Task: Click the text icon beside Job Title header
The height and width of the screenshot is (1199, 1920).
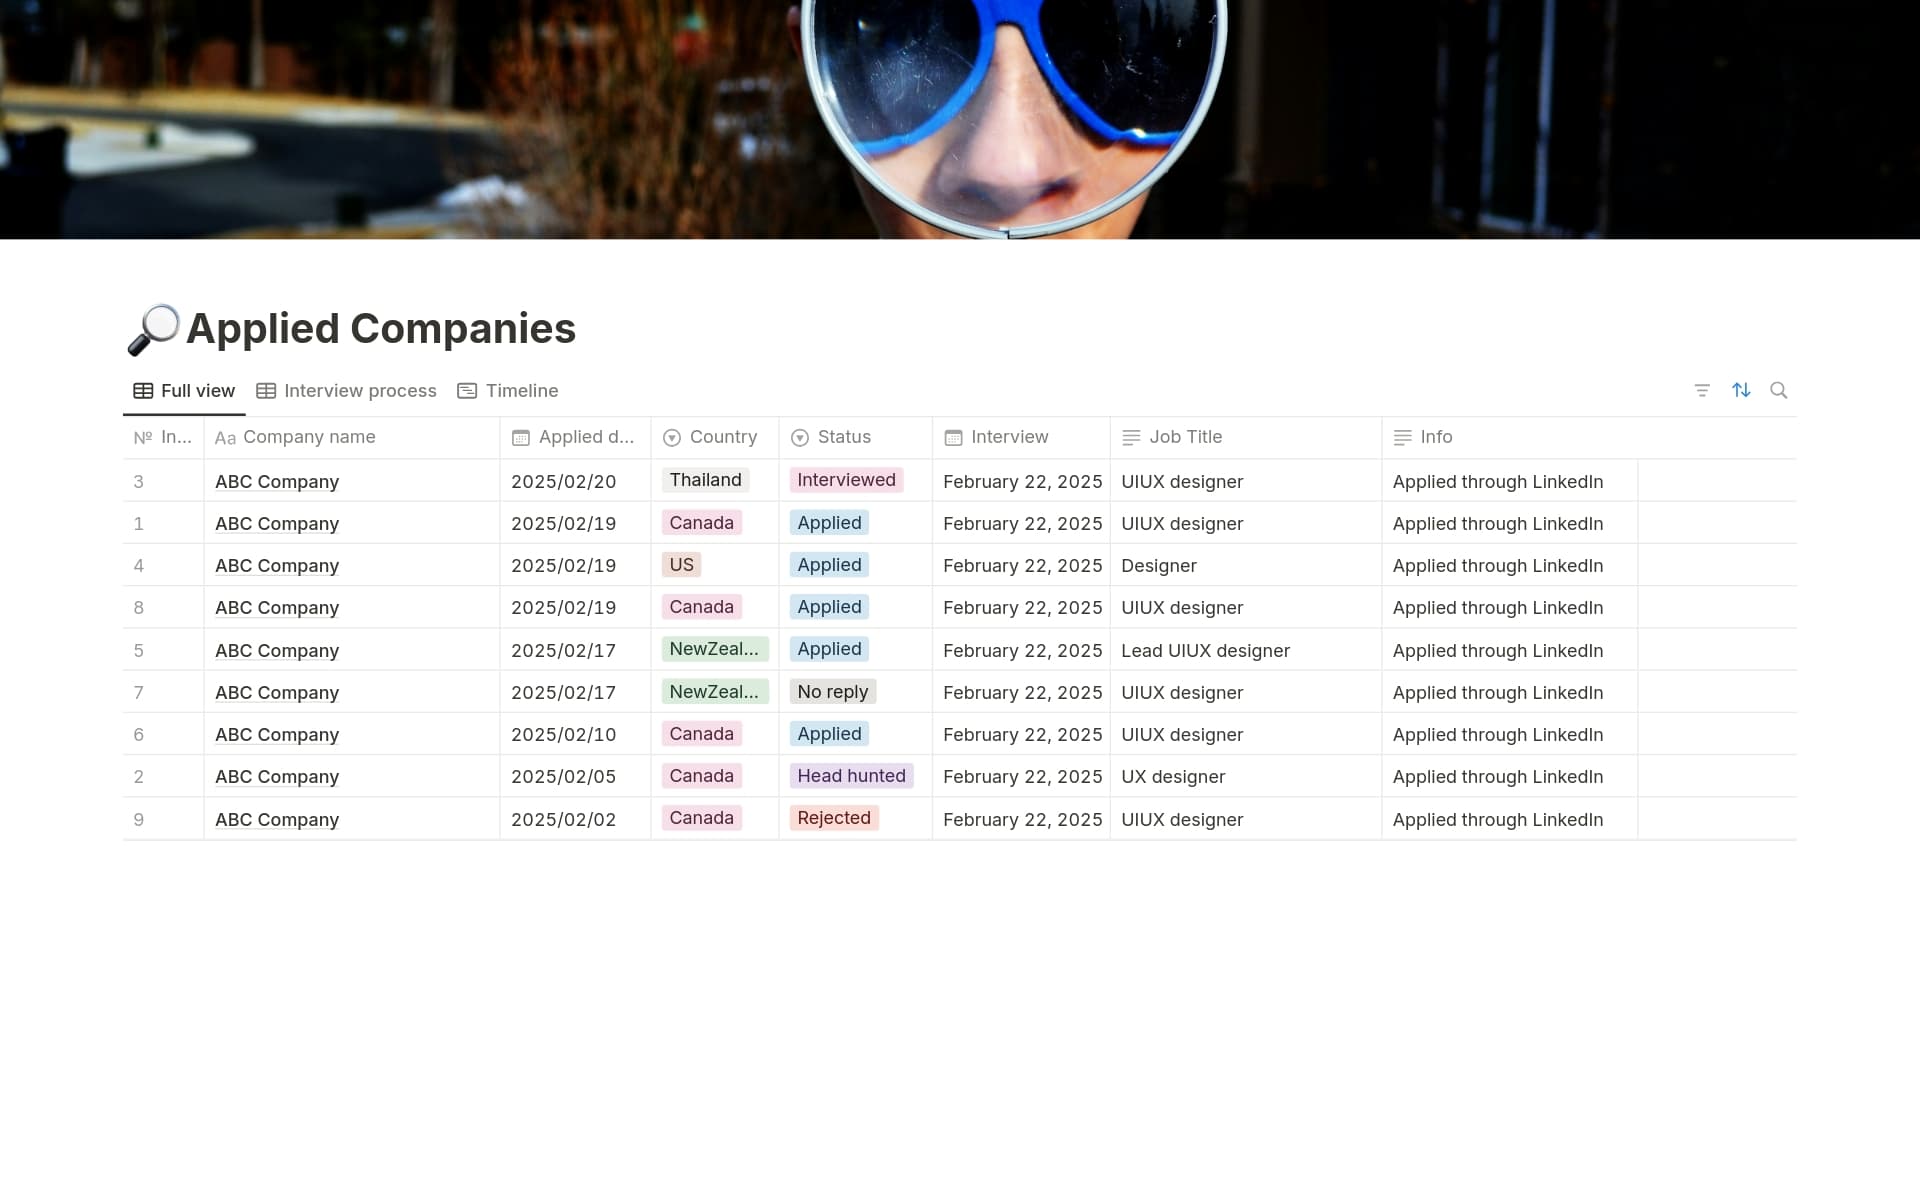Action: click(x=1131, y=437)
